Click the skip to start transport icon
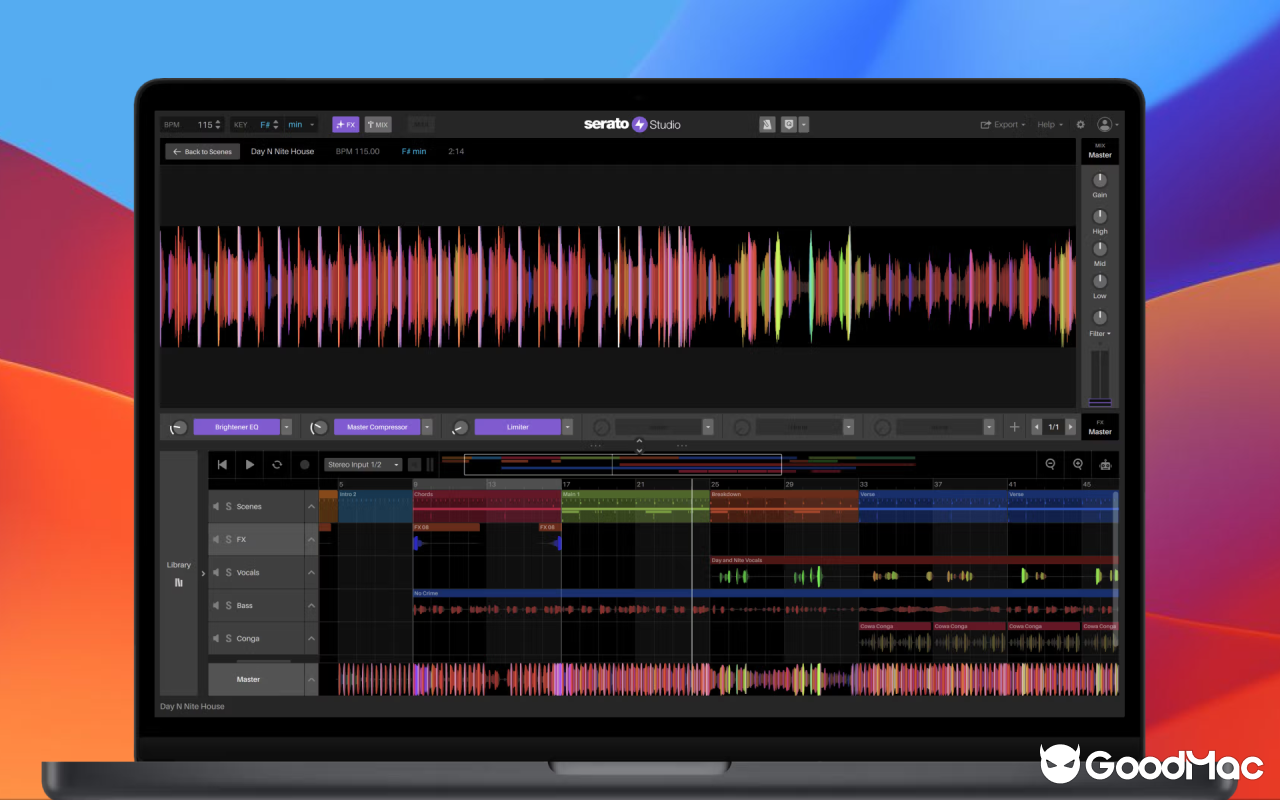The image size is (1280, 800). (x=221, y=464)
